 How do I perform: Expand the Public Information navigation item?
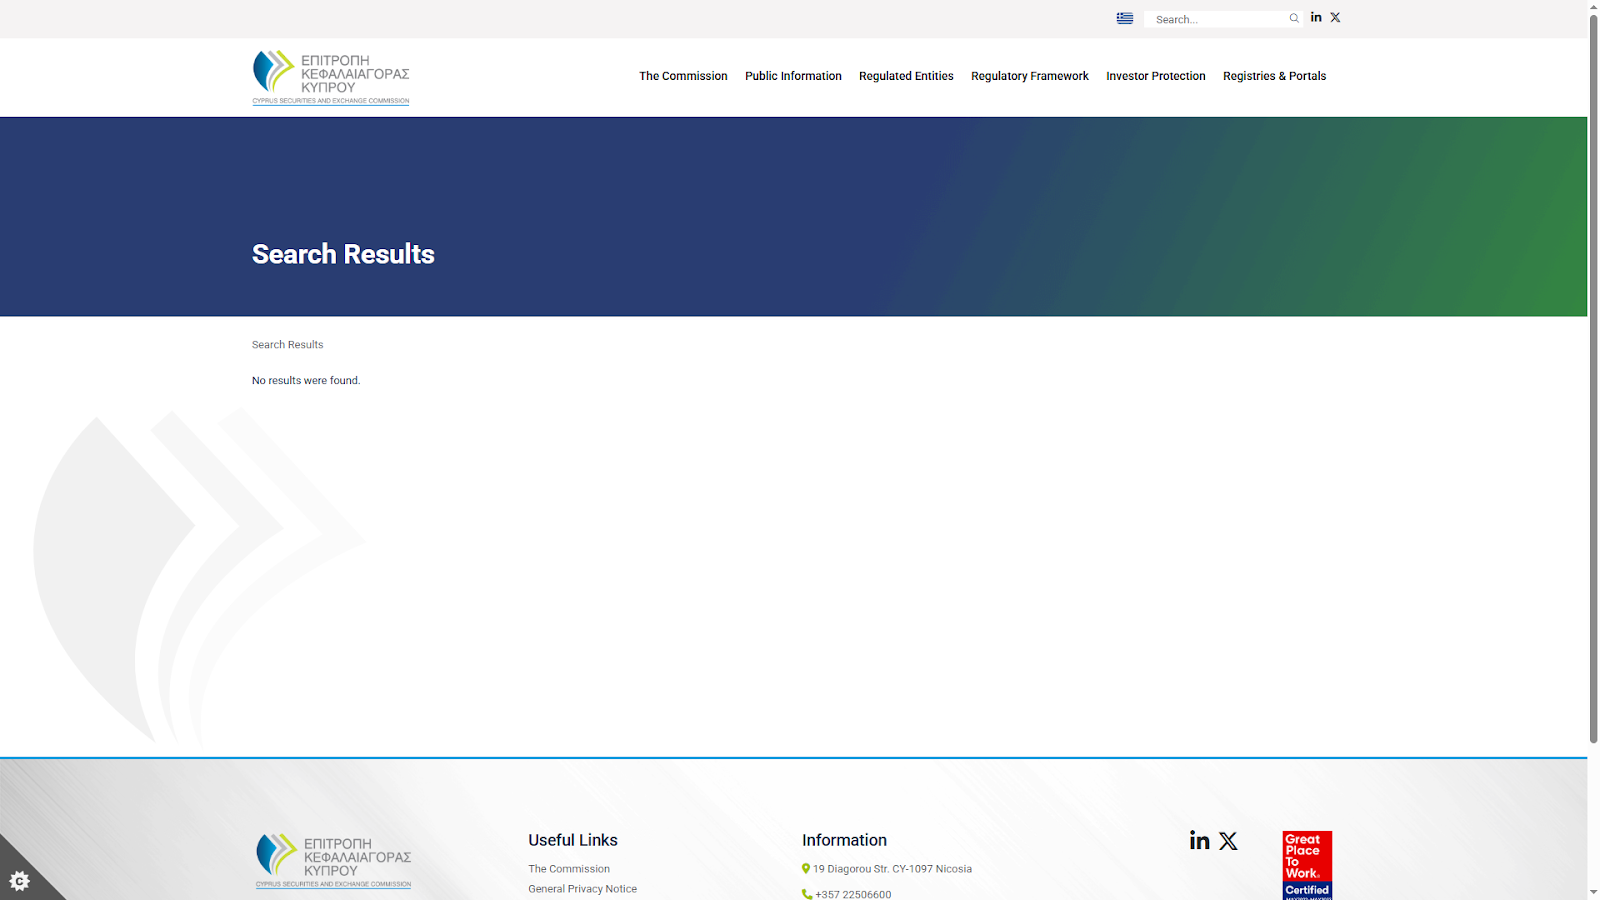[793, 76]
